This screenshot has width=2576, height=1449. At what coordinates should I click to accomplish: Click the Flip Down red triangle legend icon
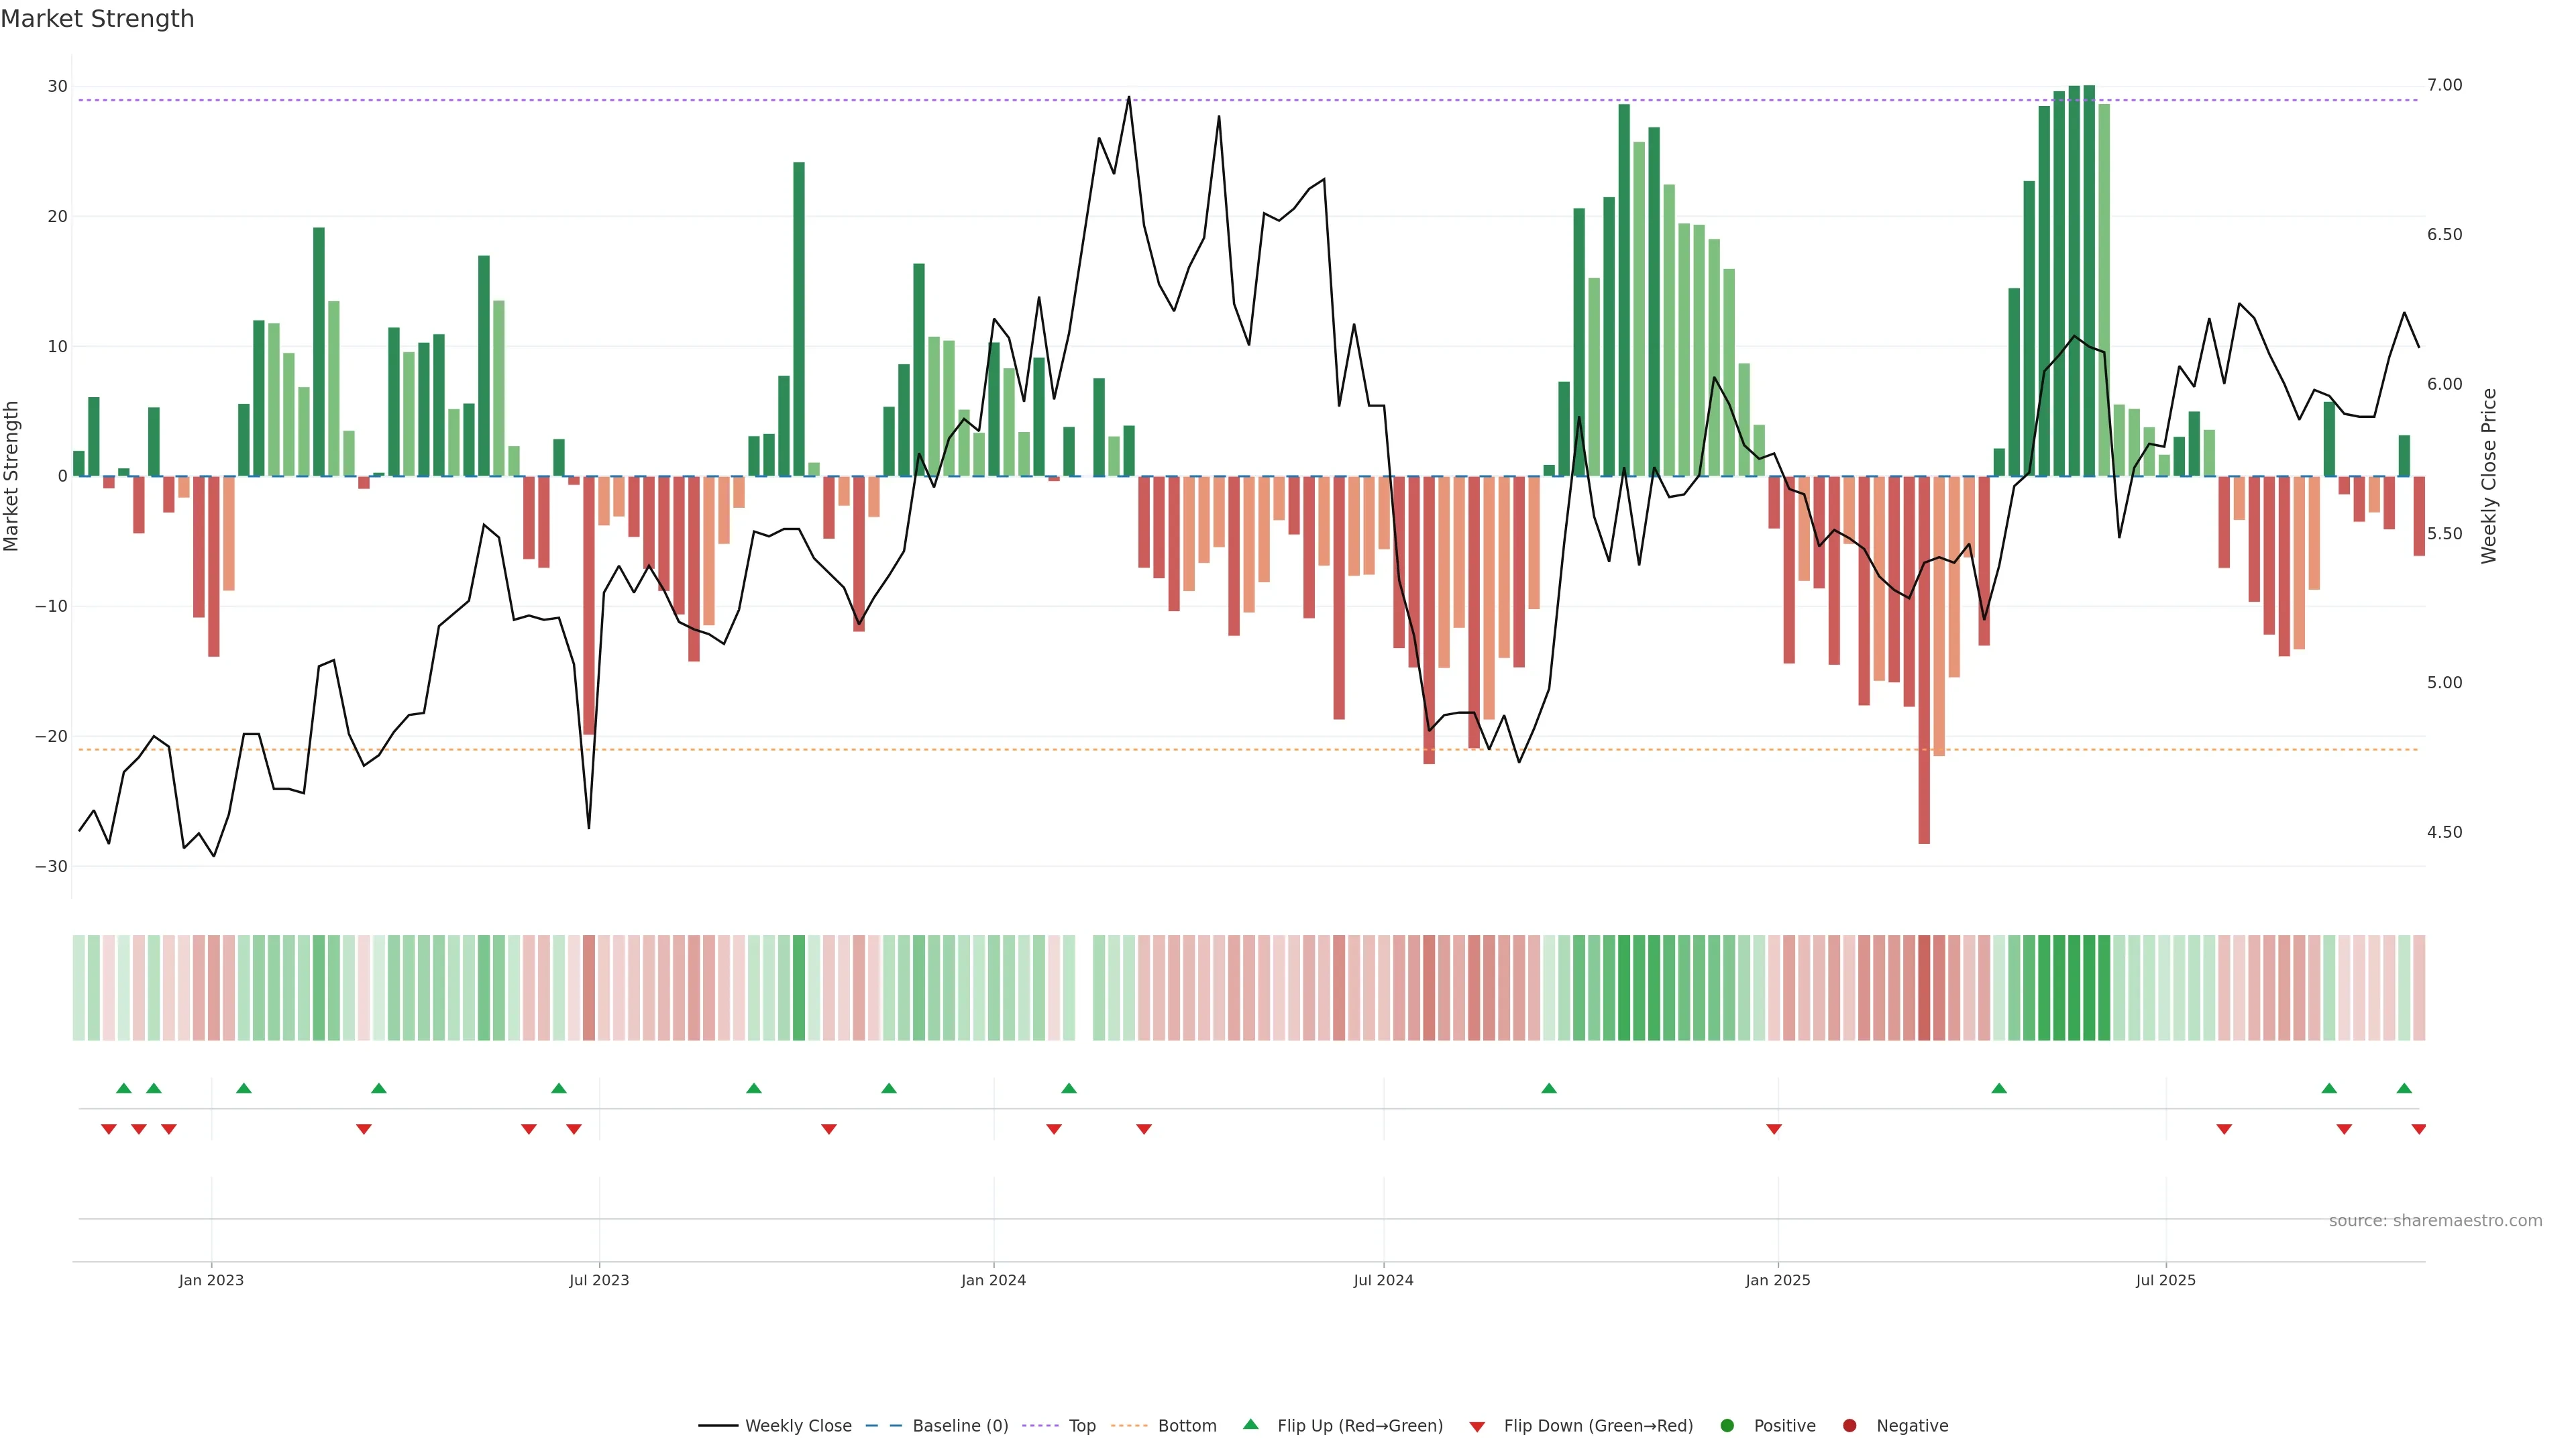coord(1477,1427)
